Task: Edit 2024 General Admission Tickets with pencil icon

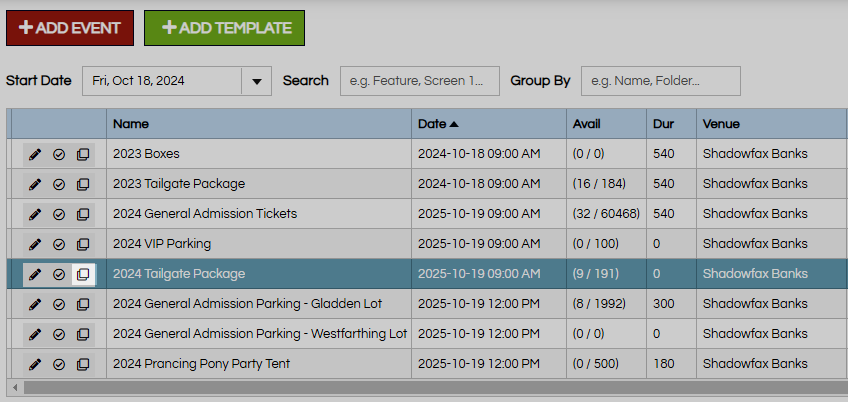Action: pos(35,214)
